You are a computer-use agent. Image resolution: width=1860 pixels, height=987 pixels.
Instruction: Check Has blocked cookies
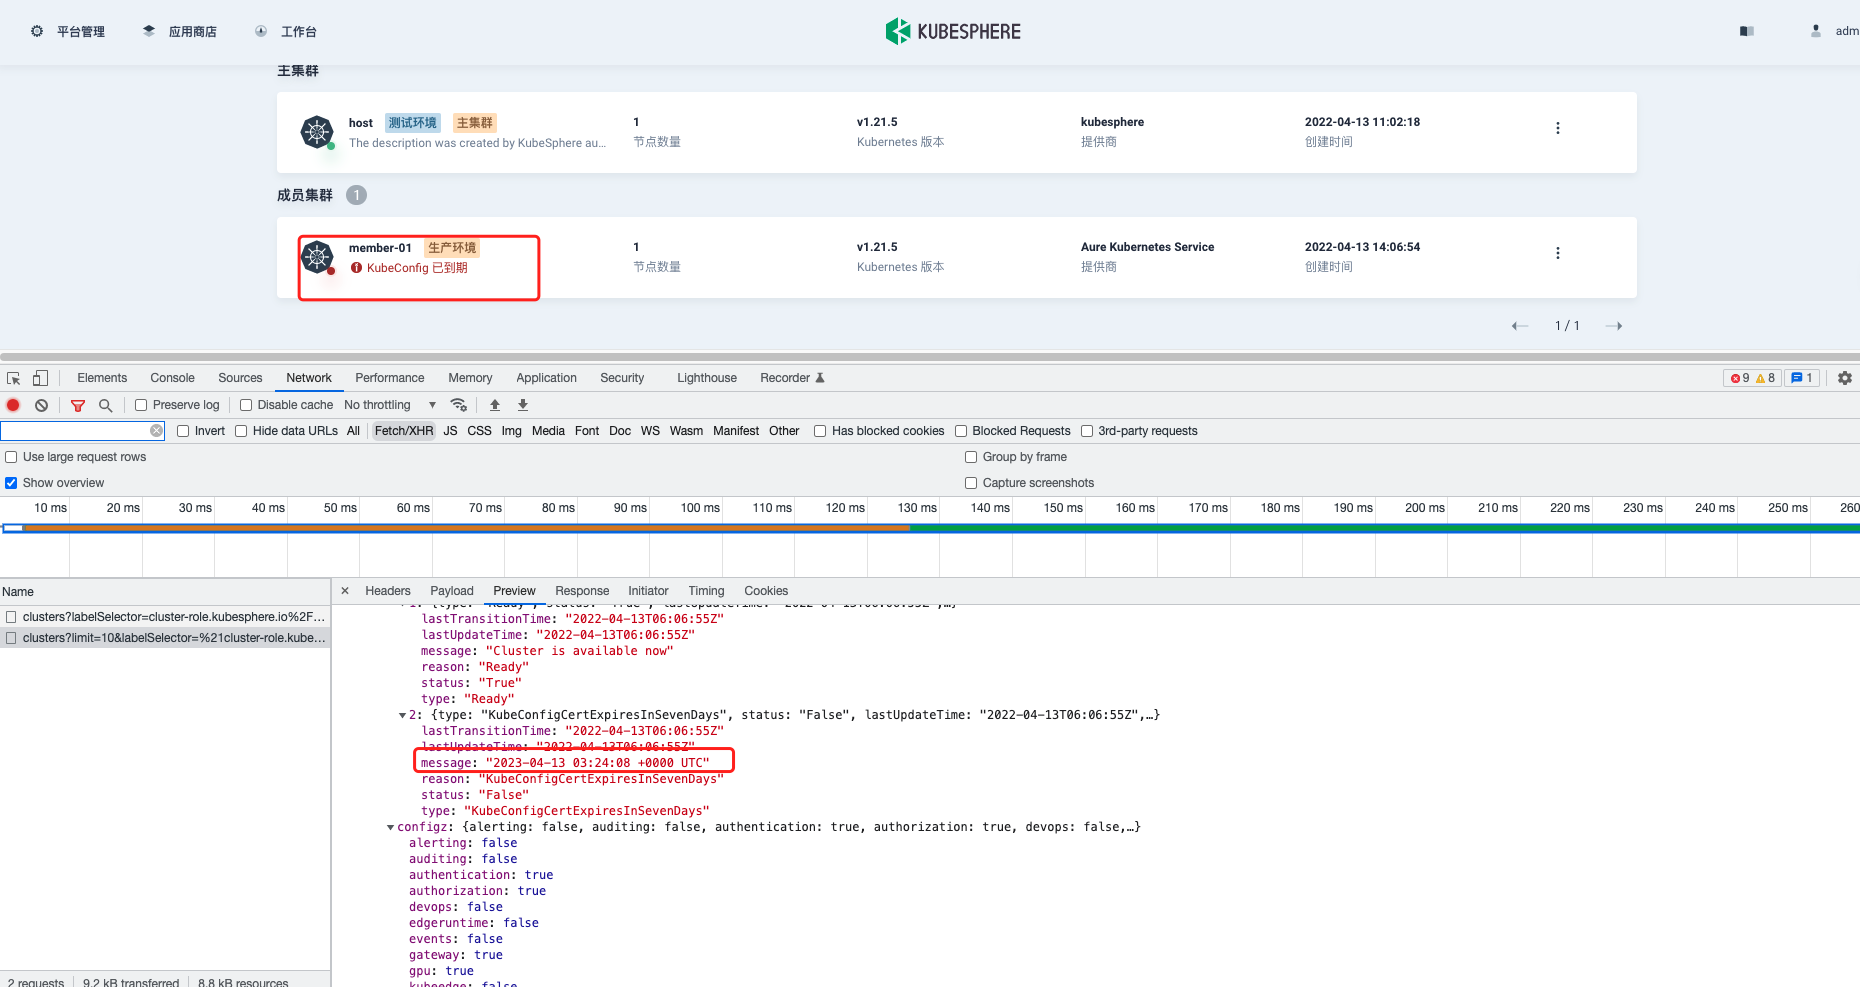click(820, 431)
